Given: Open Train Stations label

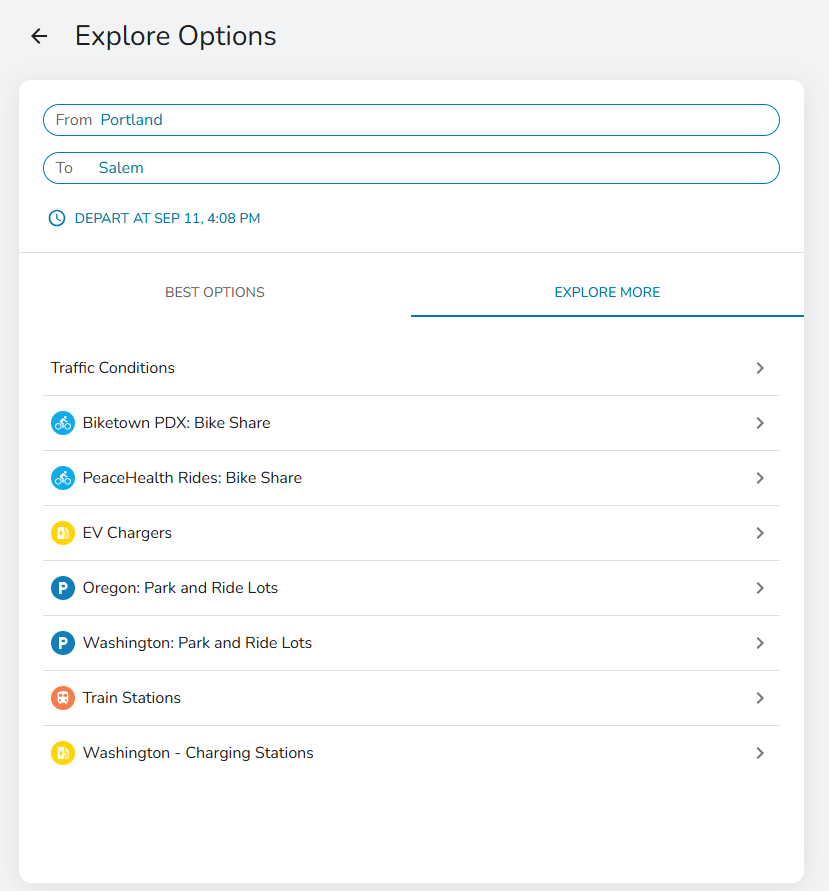Looking at the screenshot, I should pos(132,698).
